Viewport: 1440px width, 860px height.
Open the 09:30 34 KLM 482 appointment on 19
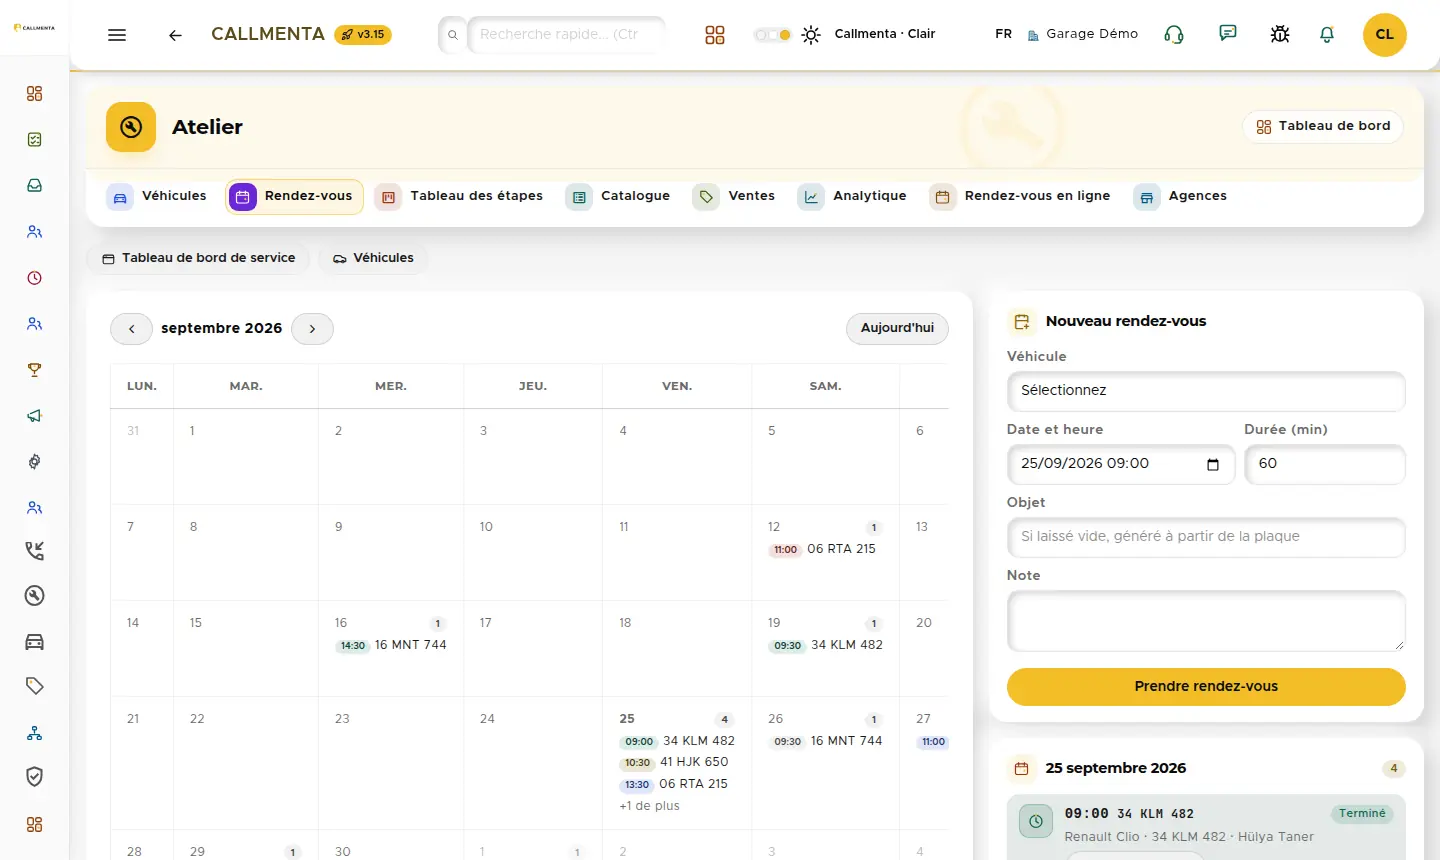pyautogui.click(x=826, y=645)
